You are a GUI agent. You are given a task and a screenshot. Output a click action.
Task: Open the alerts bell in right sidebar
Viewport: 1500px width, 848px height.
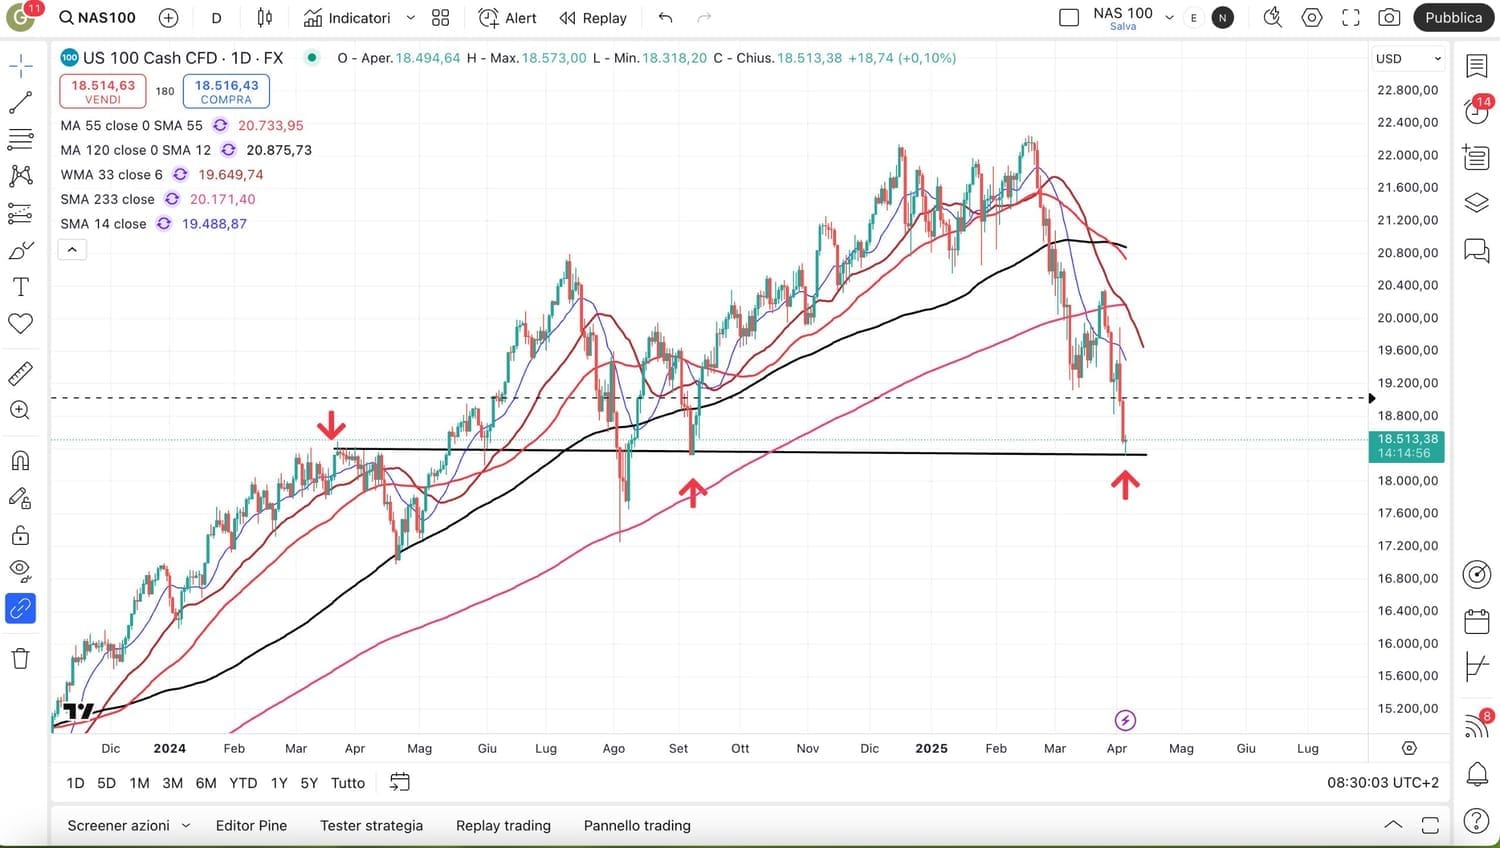1476,773
